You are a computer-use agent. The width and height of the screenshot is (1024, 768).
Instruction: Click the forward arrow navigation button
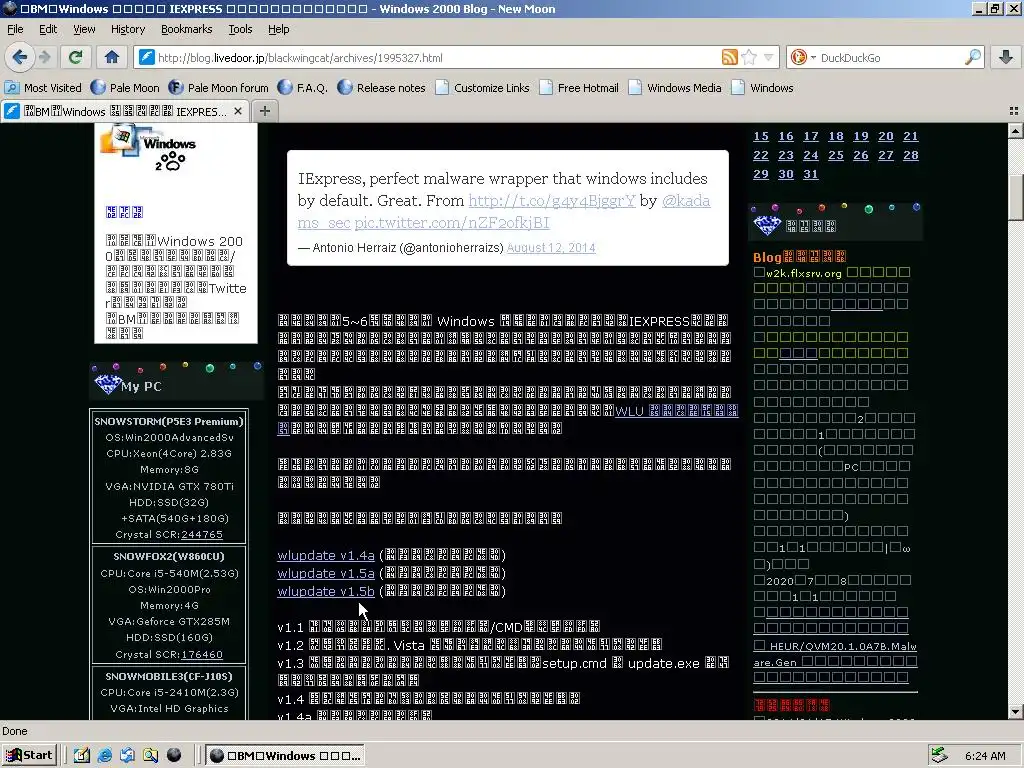tap(45, 57)
